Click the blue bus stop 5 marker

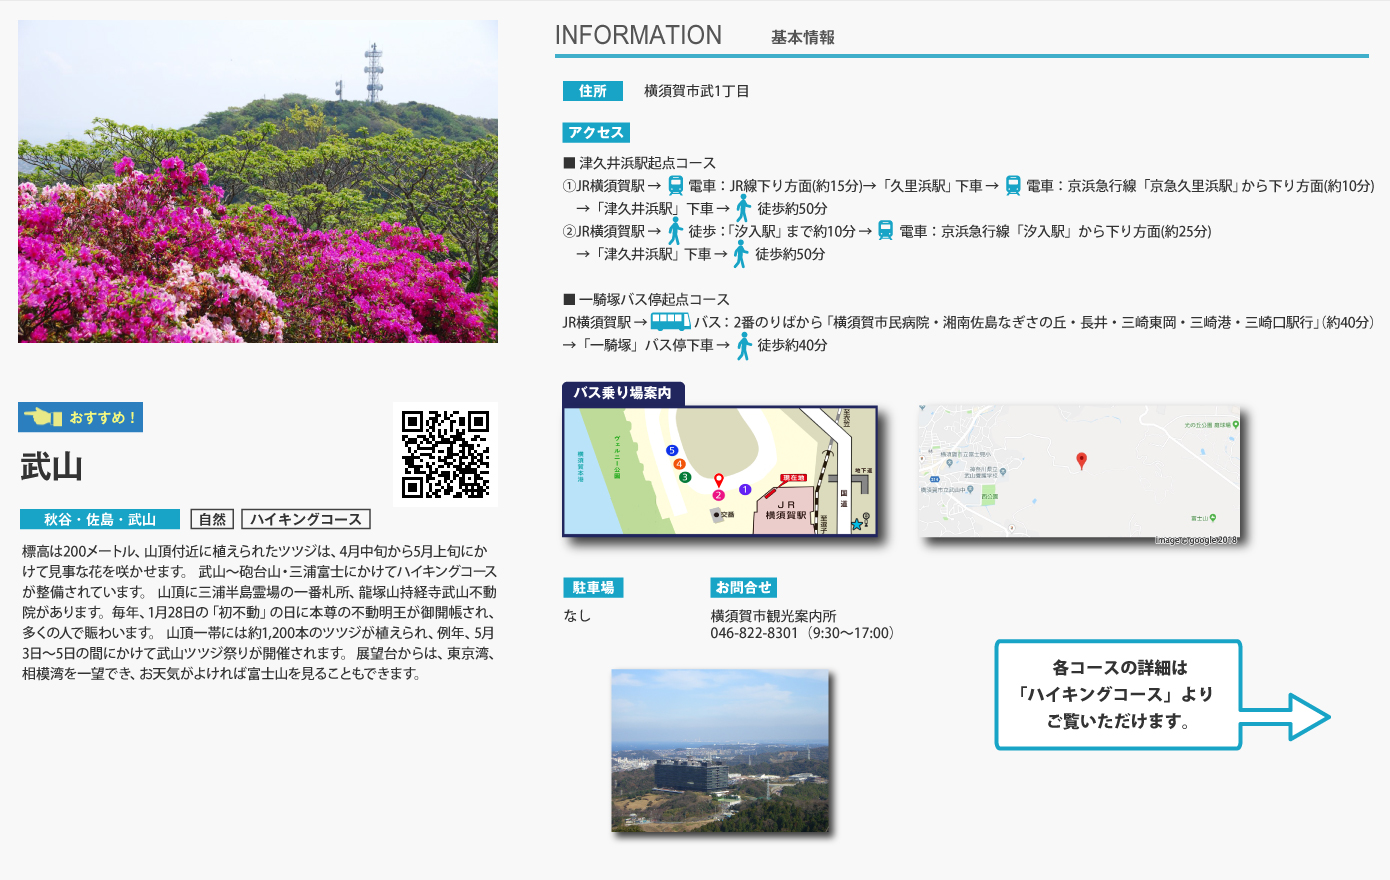[x=672, y=450]
